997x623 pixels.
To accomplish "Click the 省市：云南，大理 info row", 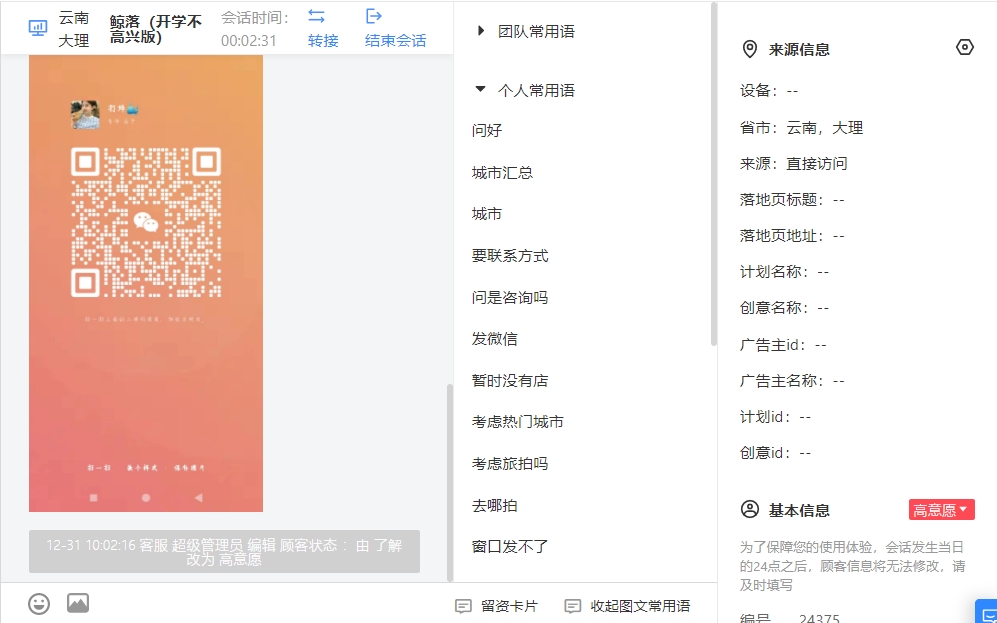I will coord(801,128).
